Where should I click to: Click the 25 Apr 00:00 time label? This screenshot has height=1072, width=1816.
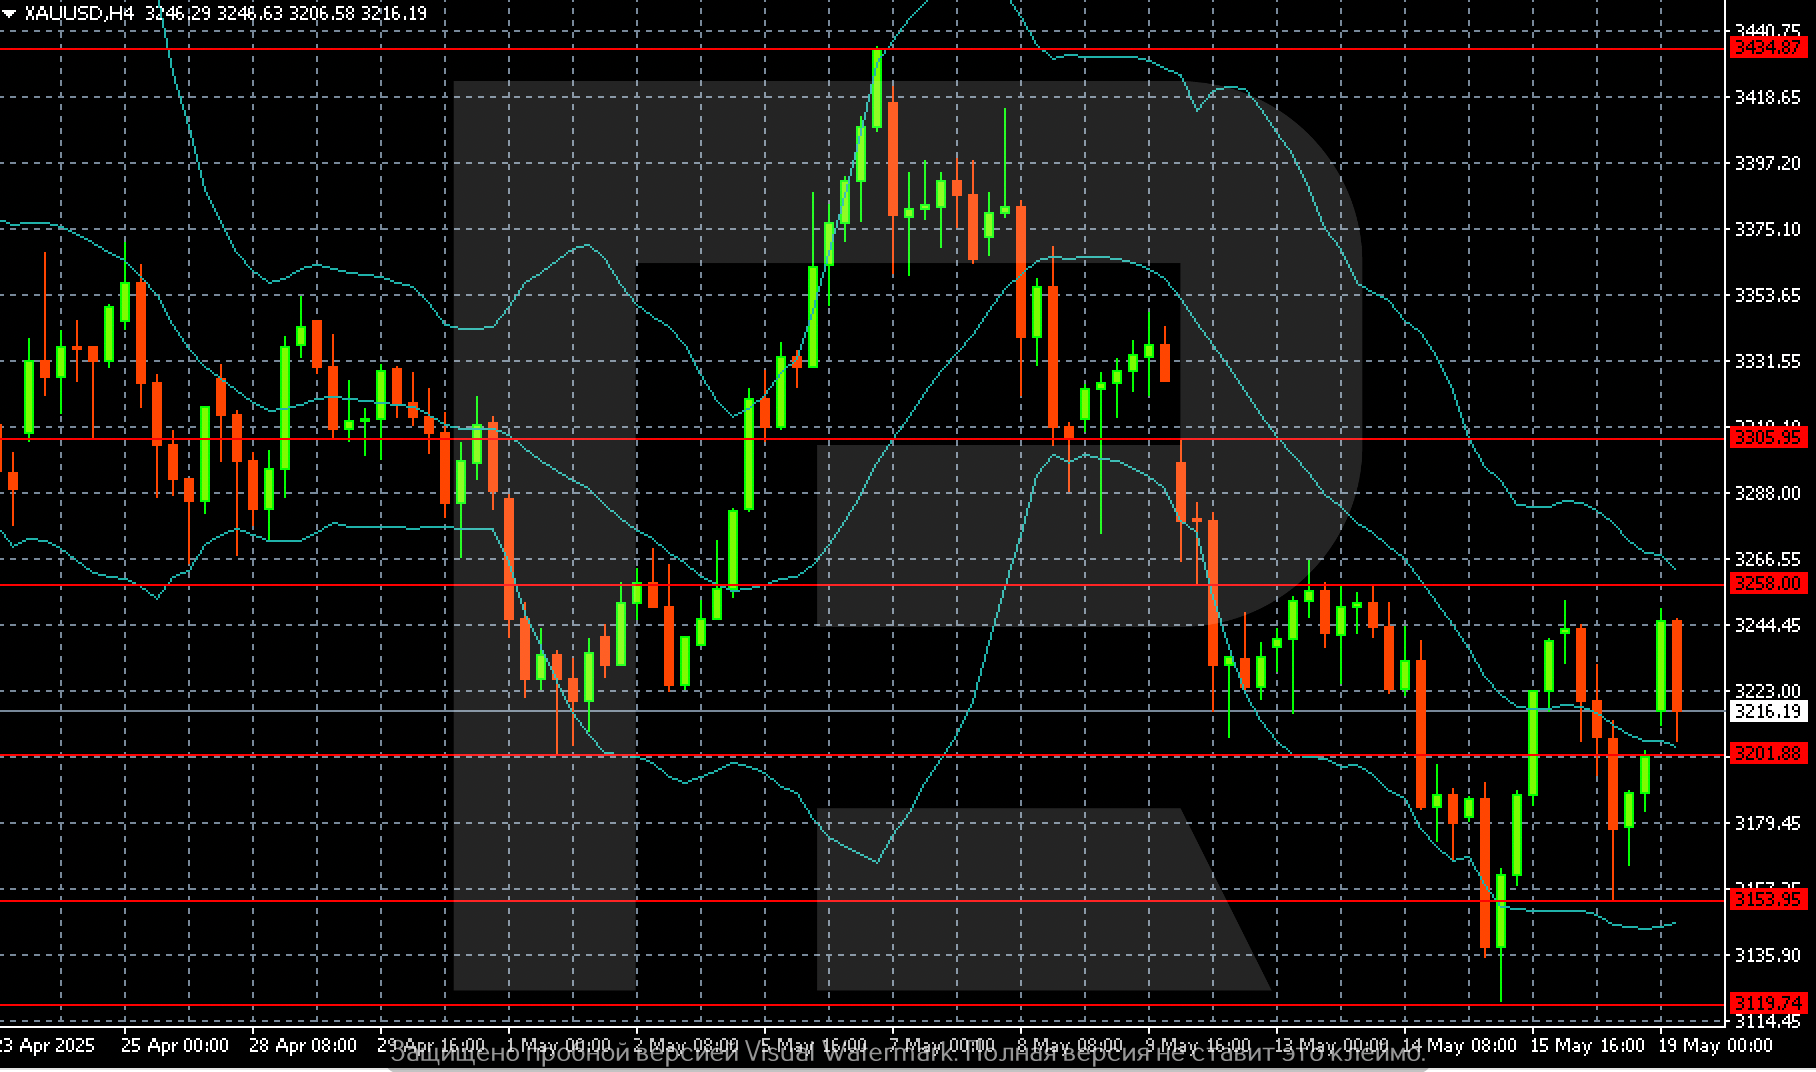click(174, 1046)
